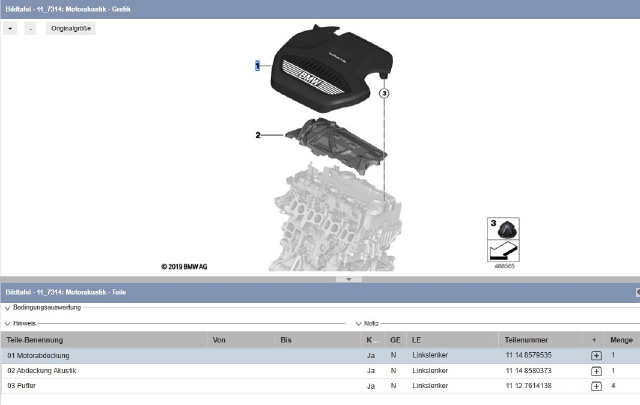This screenshot has height=405, width=640.
Task: Click part number 11 14 8580373
Action: point(529,371)
